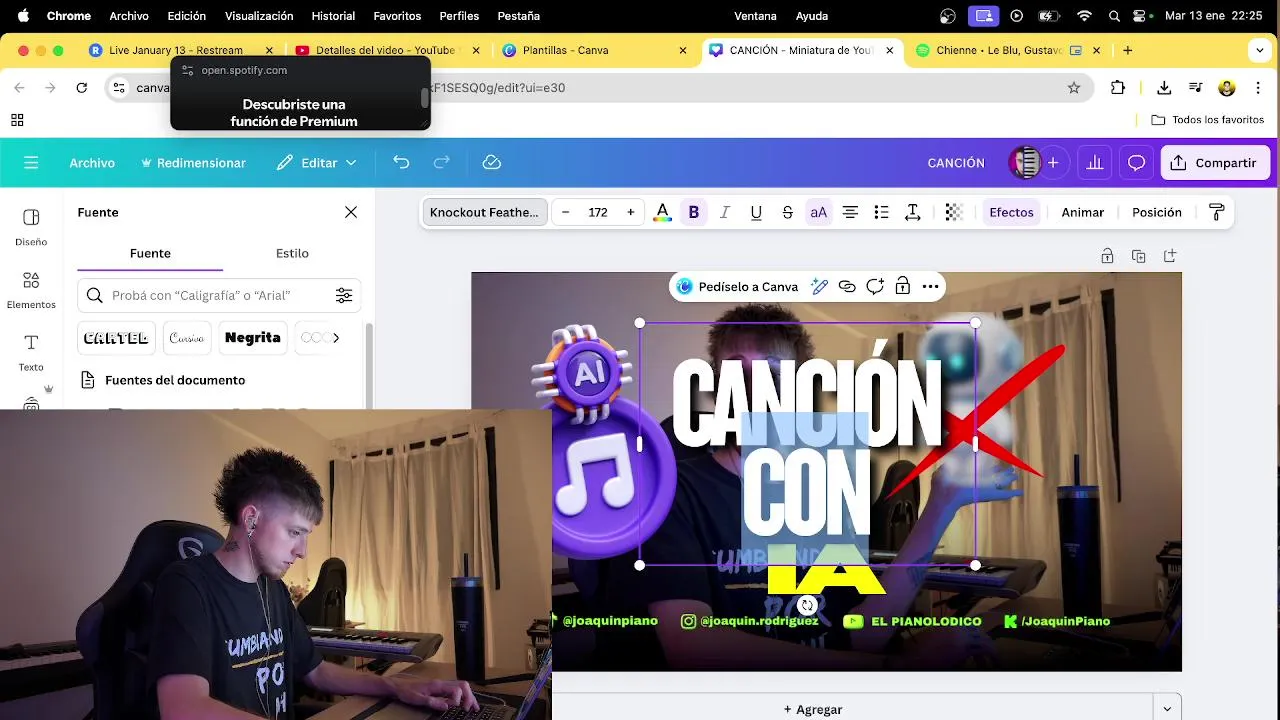Lock the page with padlock icon
This screenshot has height=720, width=1280.
(1107, 256)
